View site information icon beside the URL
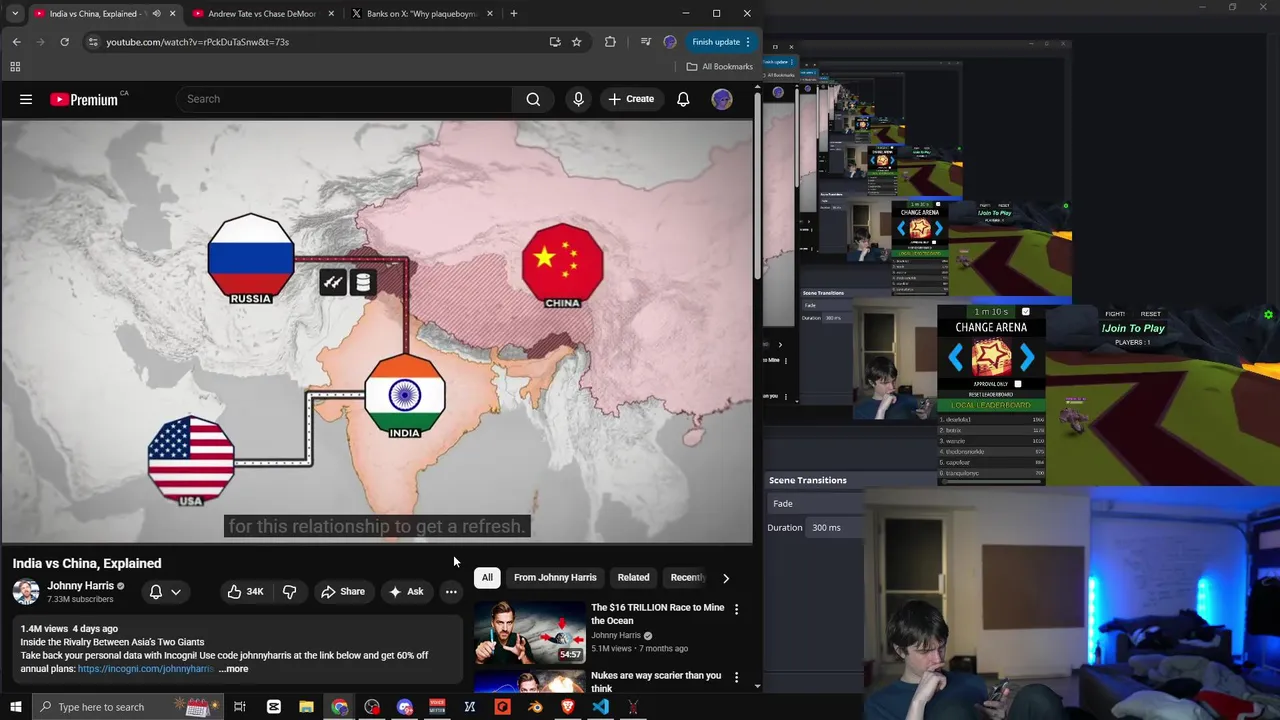The width and height of the screenshot is (1280, 720). [x=93, y=42]
